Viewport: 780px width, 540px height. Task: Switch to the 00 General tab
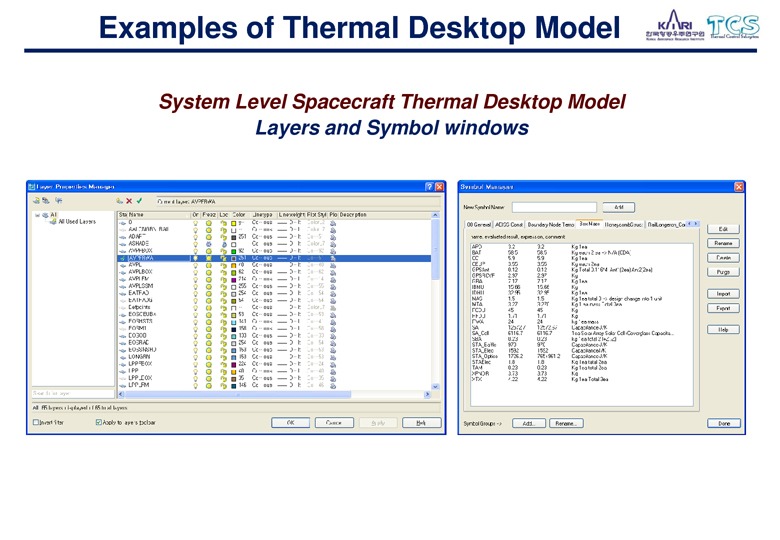pyautogui.click(x=479, y=225)
